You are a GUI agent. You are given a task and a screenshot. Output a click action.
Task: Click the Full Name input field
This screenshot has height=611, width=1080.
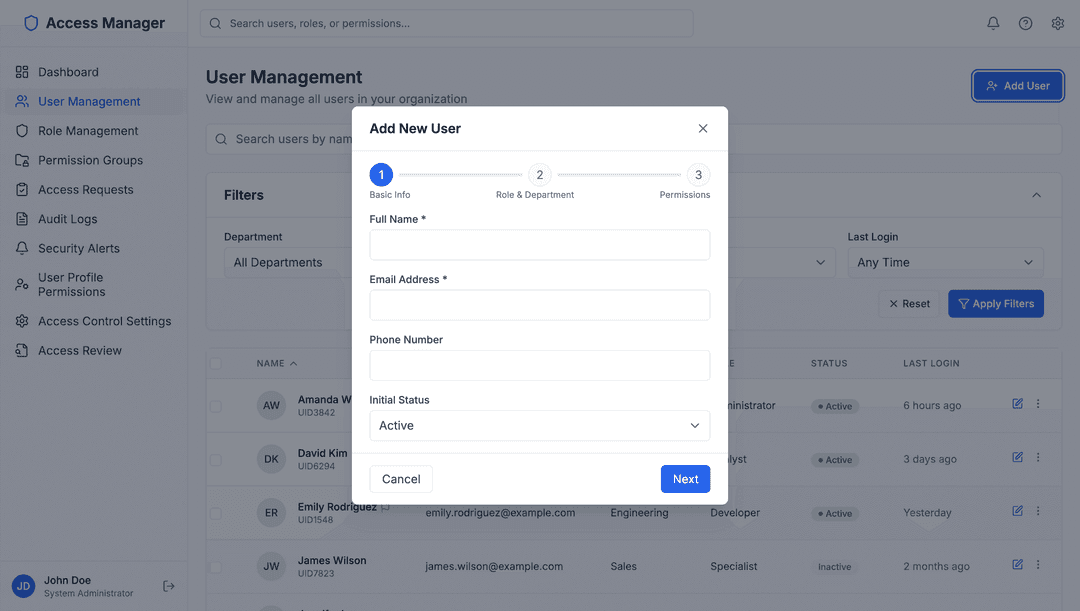pyautogui.click(x=539, y=244)
